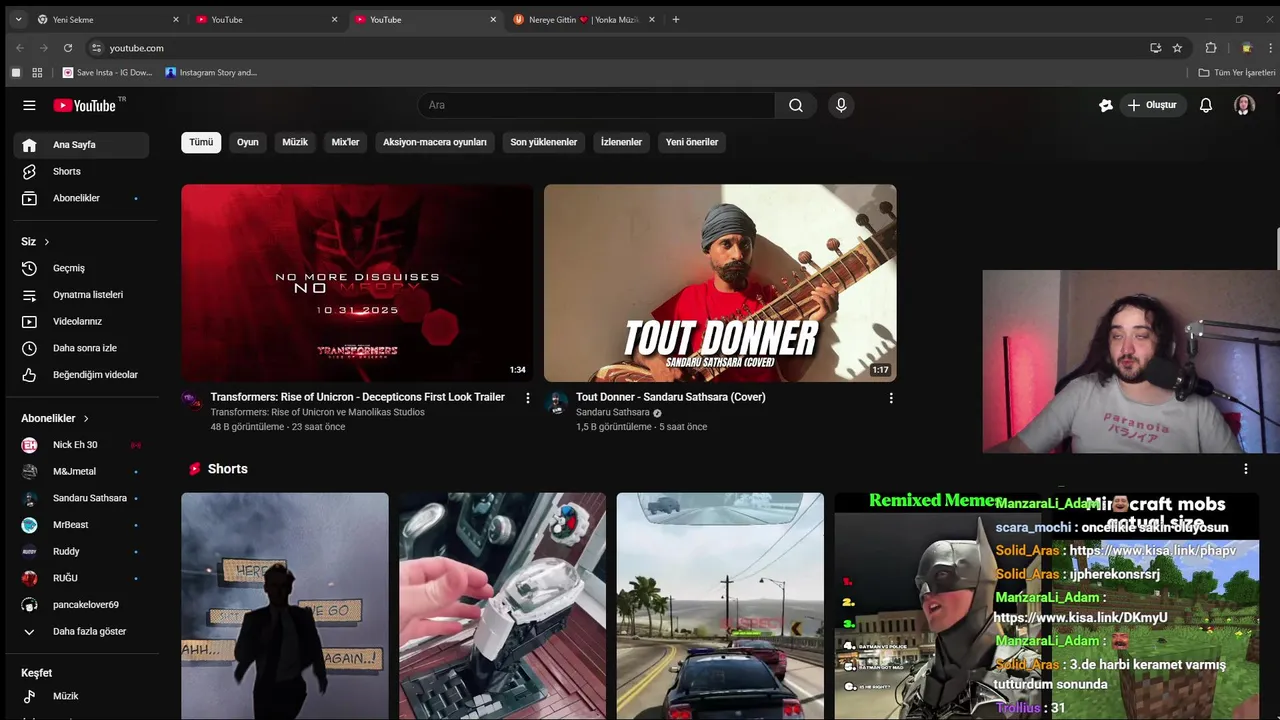
Task: Open a new browser tab
Action: click(676, 19)
